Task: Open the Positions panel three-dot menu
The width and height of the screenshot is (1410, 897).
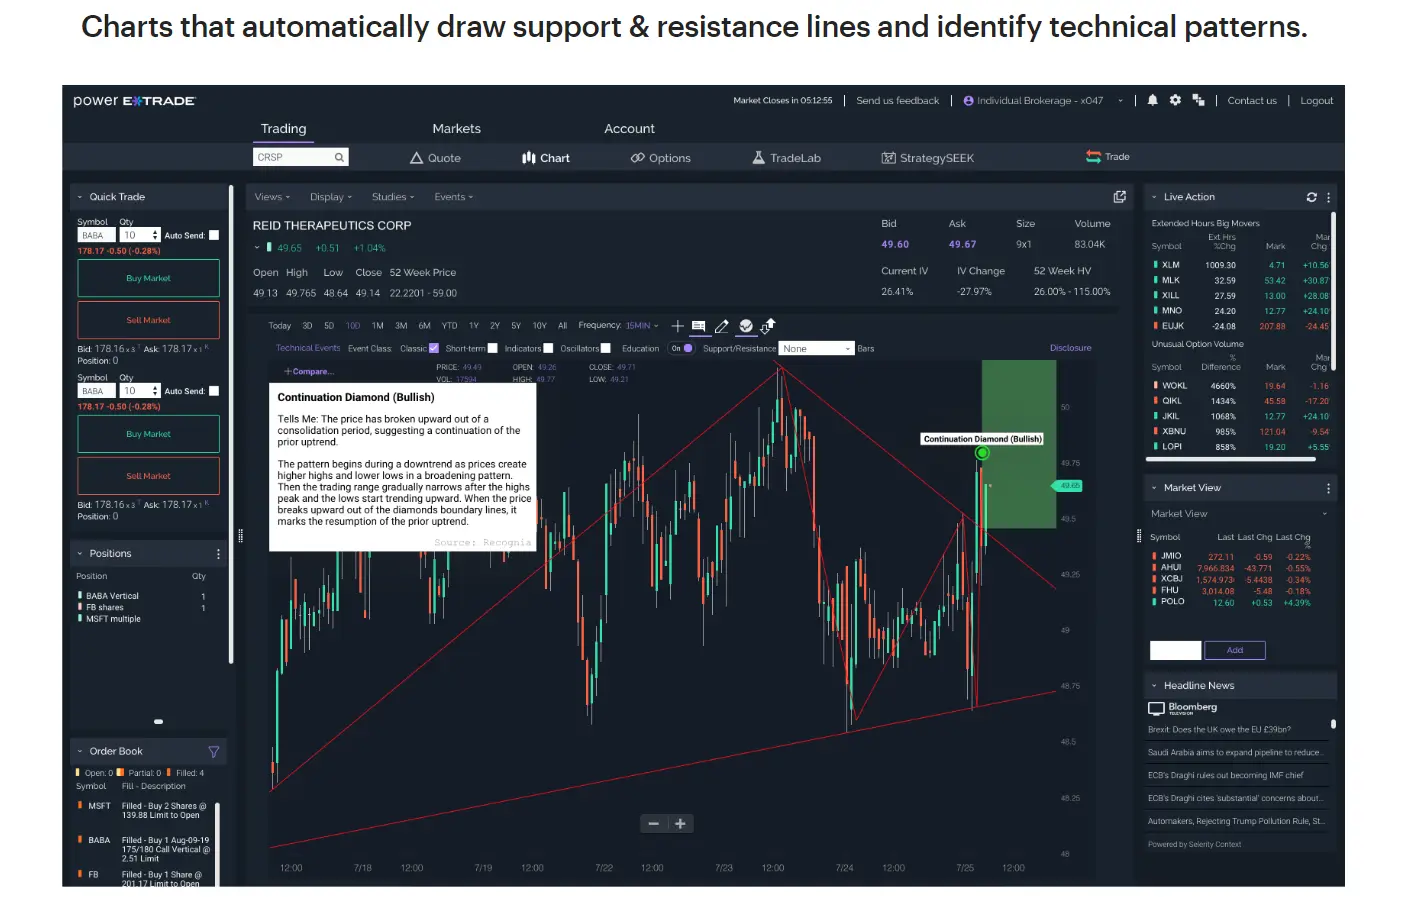Action: coord(218,554)
